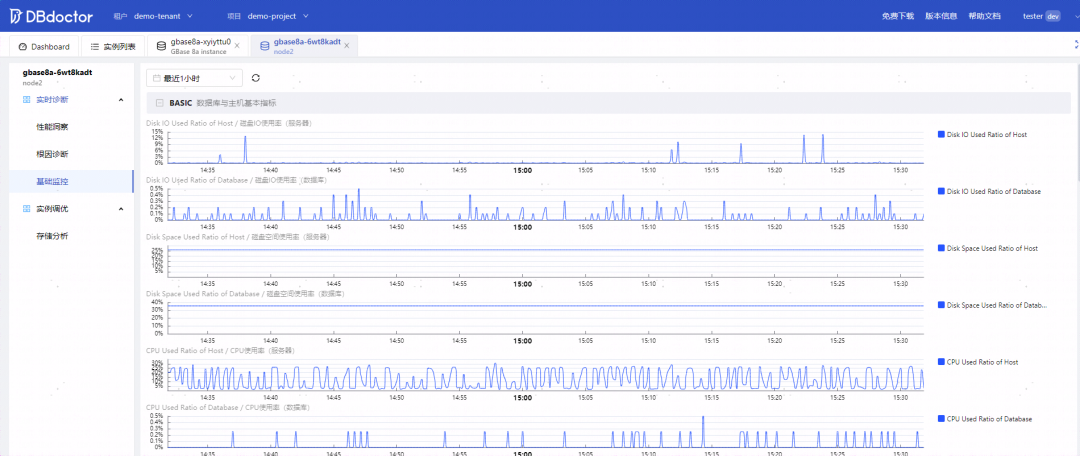
Task: Click the 15:00 marker on CPU Host chart
Action: (x=523, y=397)
